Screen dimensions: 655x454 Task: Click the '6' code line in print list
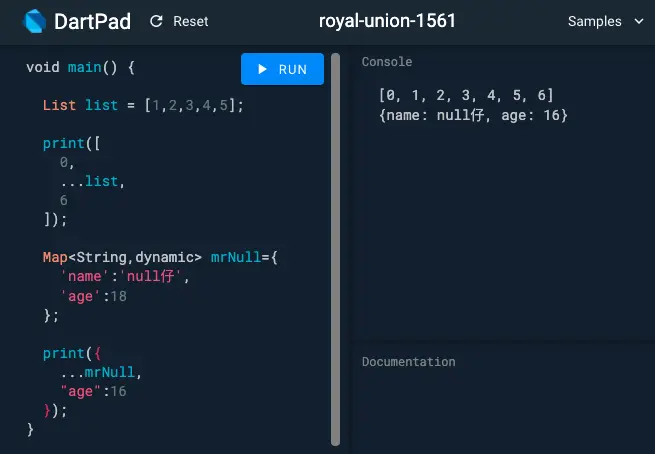tap(63, 200)
